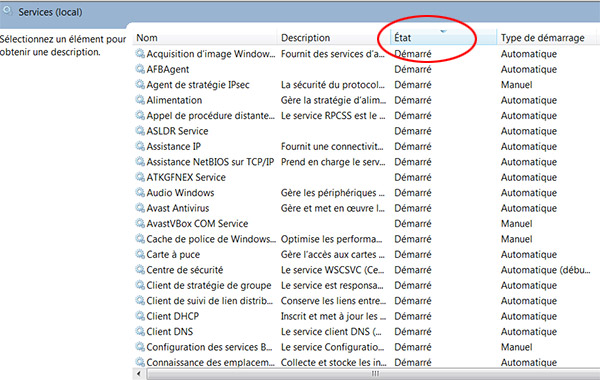Click the Services (local) magnifier icon
Image resolution: width=600 pixels, height=380 pixels.
[7, 11]
